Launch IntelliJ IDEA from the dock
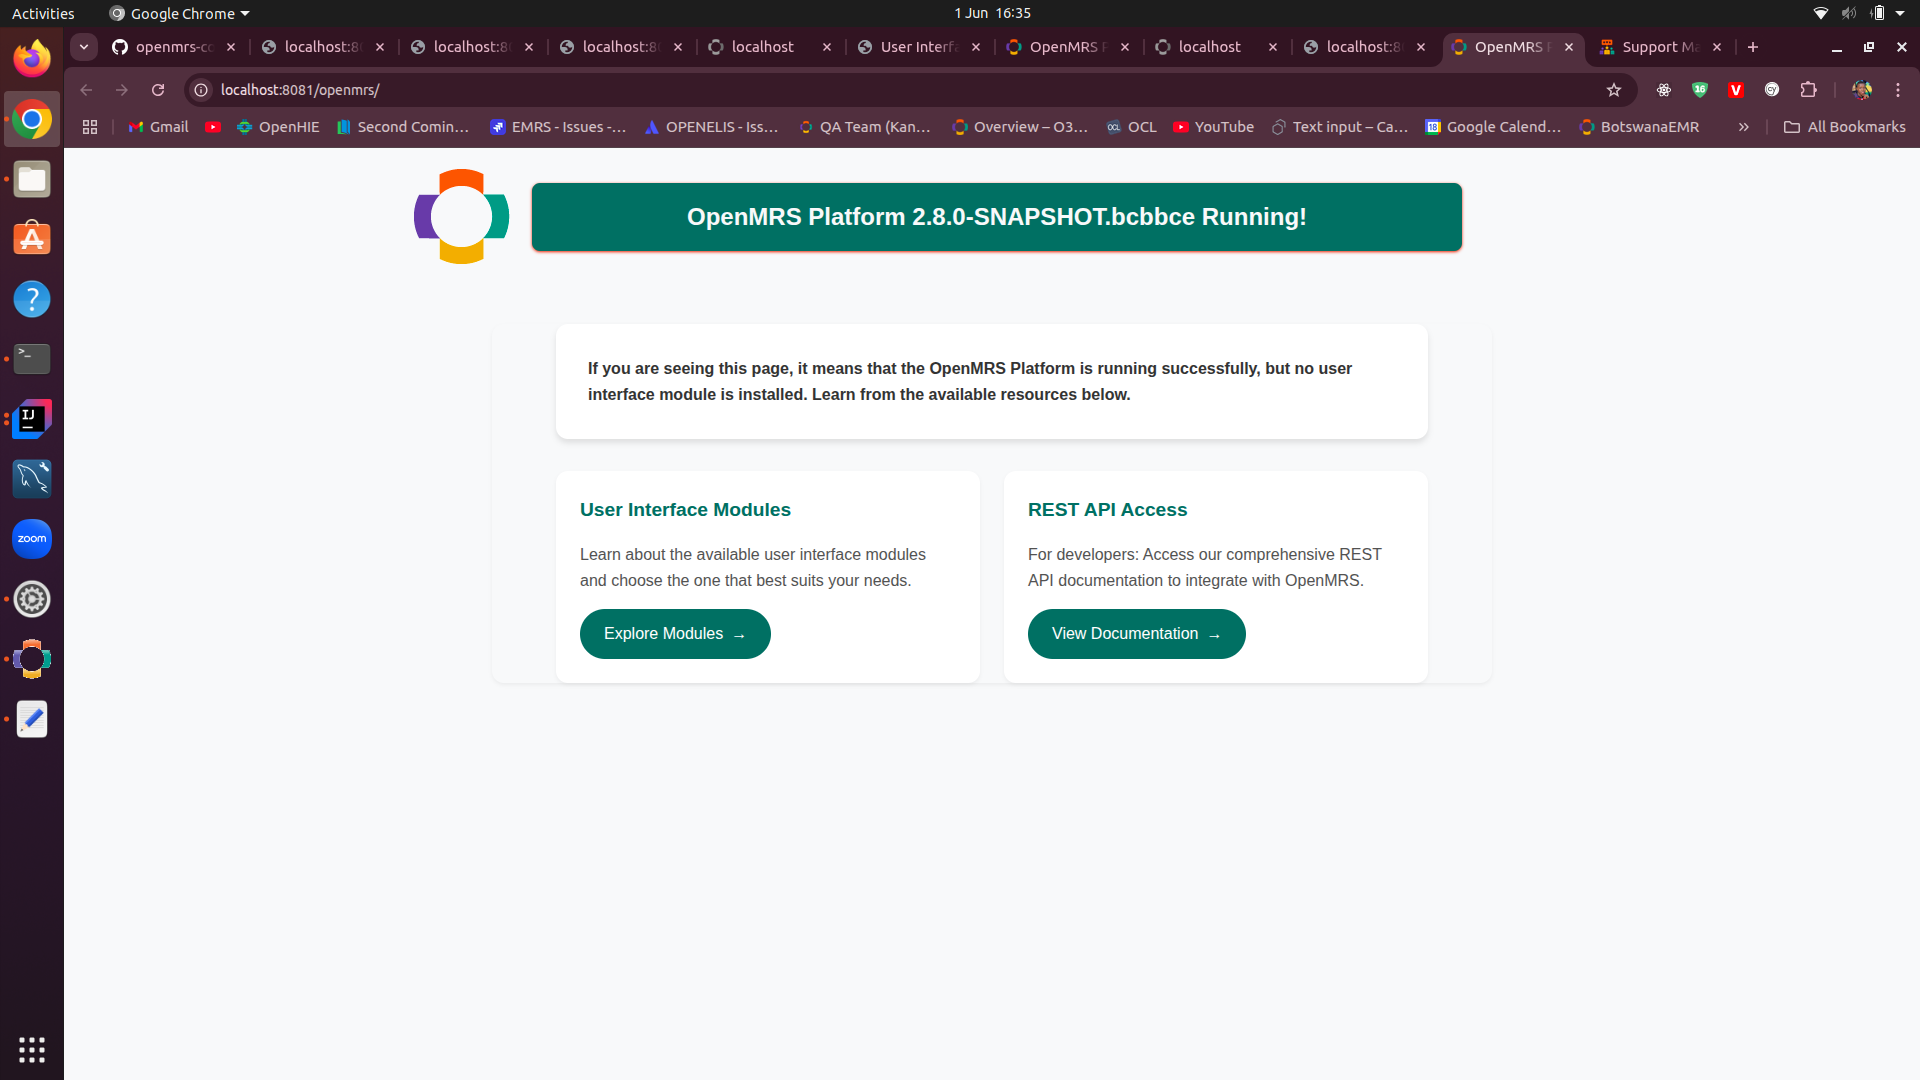Viewport: 1920px width, 1080px height. coord(32,419)
